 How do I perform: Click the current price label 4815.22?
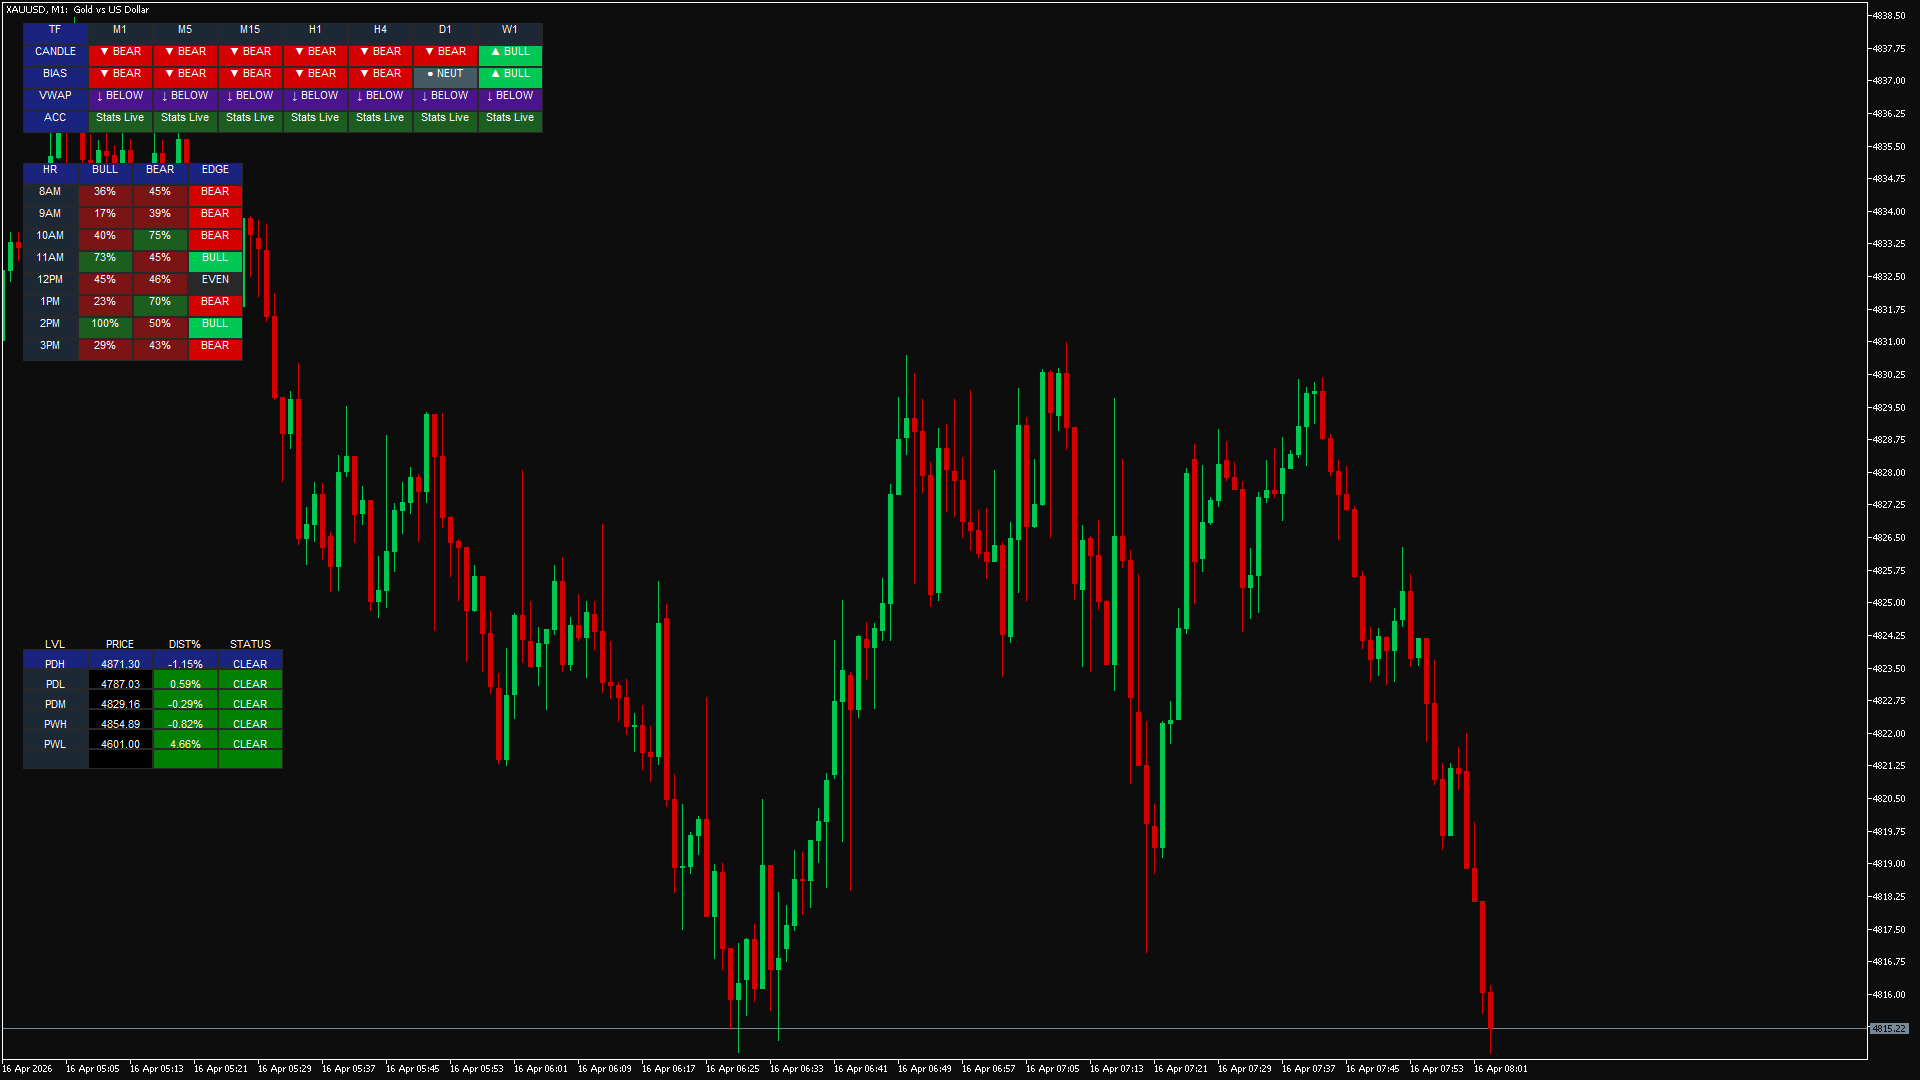(1889, 1028)
